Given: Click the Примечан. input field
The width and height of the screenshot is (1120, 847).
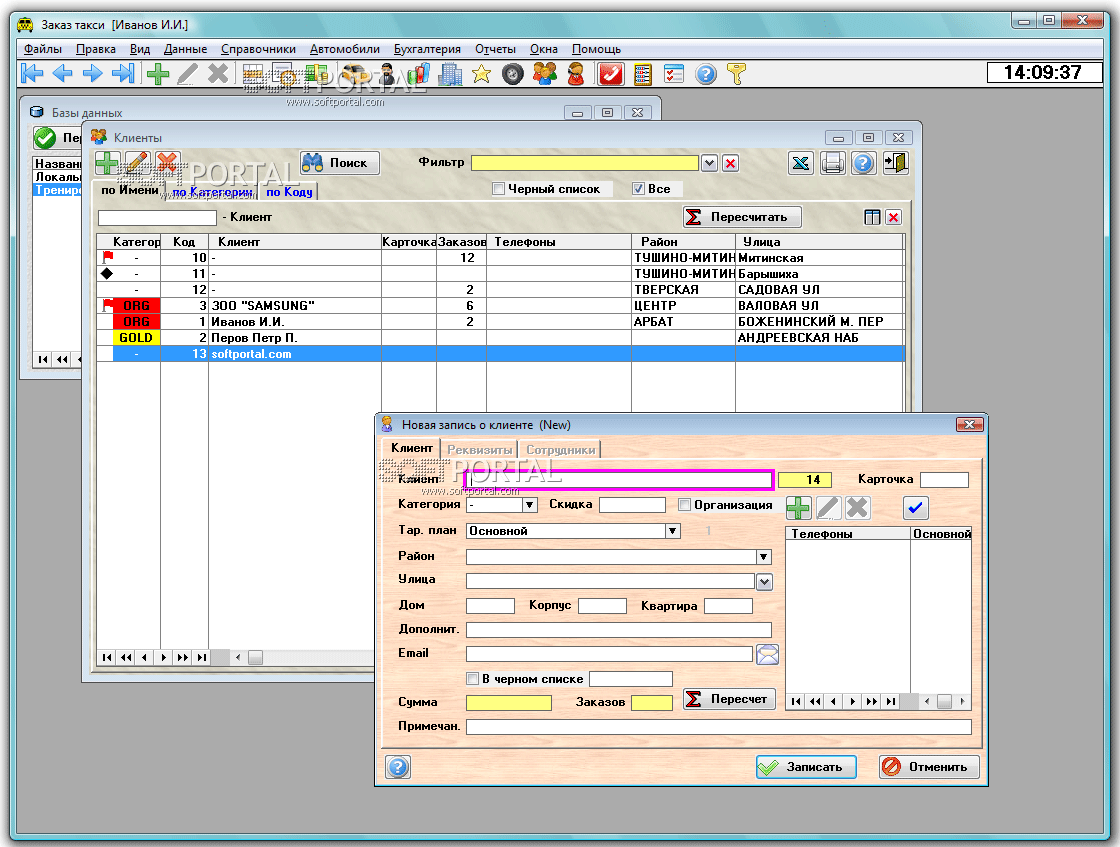Looking at the screenshot, I should click(x=719, y=727).
